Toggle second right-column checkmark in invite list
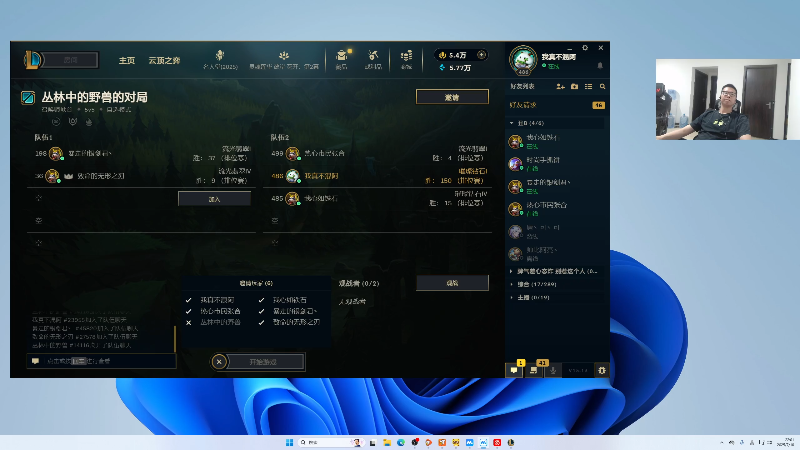The width and height of the screenshot is (800, 450). 261,311
